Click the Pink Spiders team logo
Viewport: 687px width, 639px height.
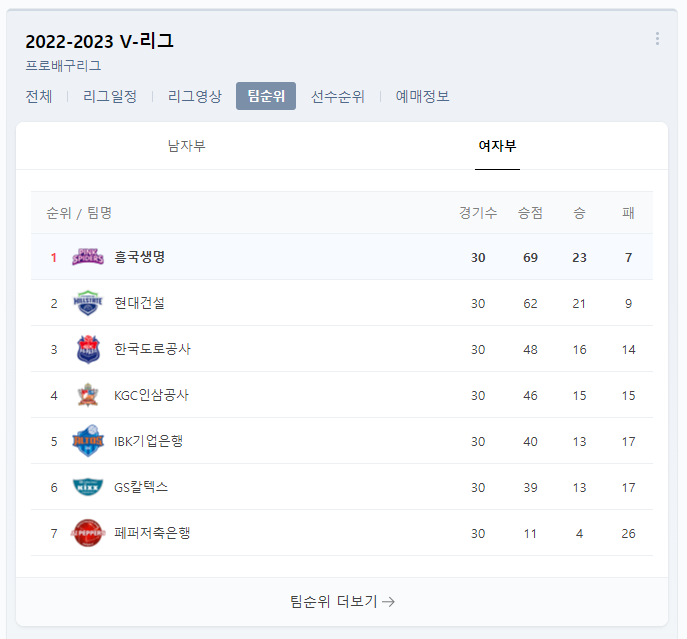(x=88, y=257)
